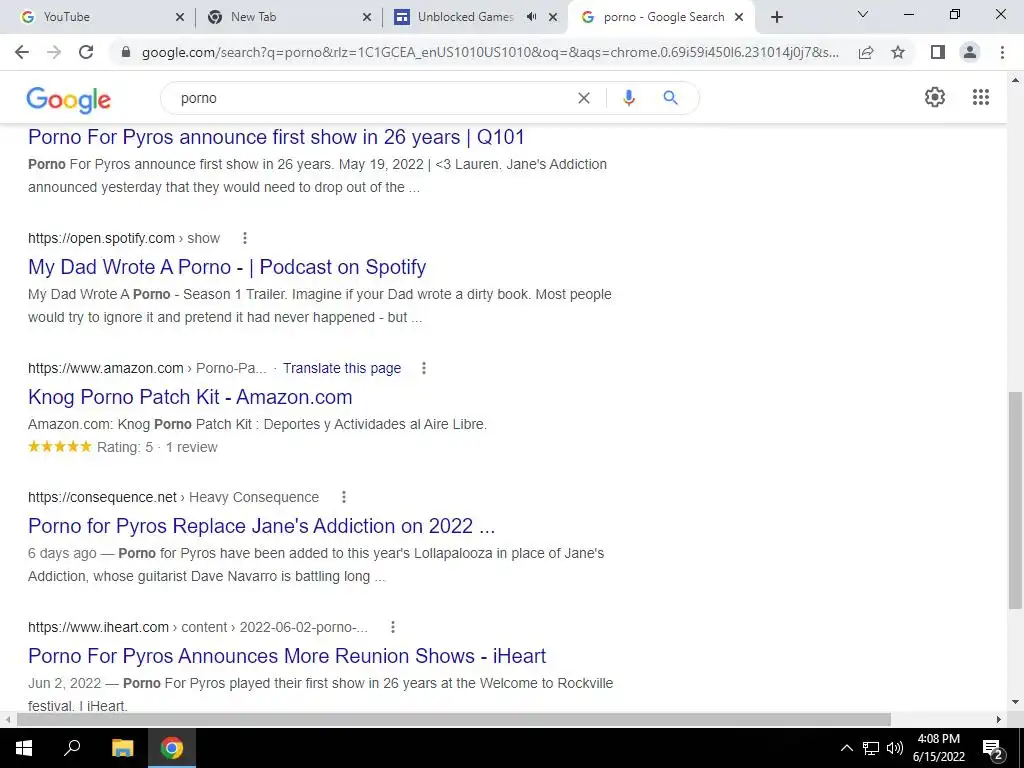Mute the Unblocked Games tab audio
This screenshot has height=768, width=1024.
(532, 17)
